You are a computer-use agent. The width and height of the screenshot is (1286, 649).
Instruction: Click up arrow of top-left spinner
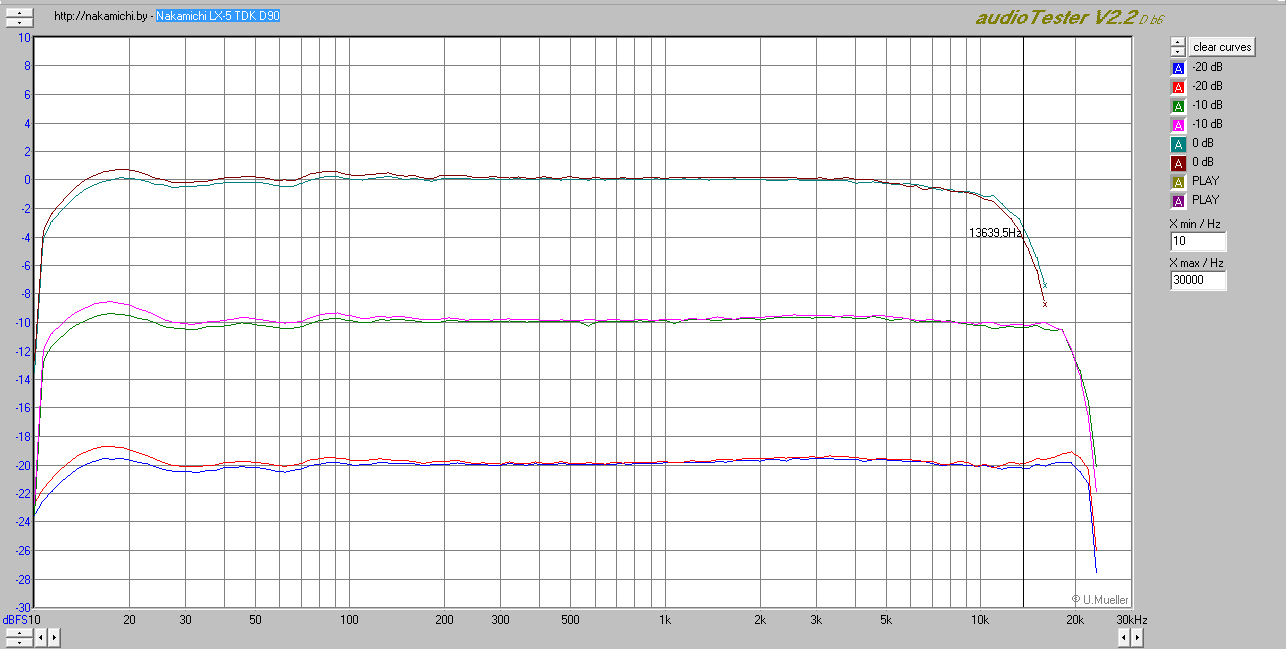click(18, 13)
